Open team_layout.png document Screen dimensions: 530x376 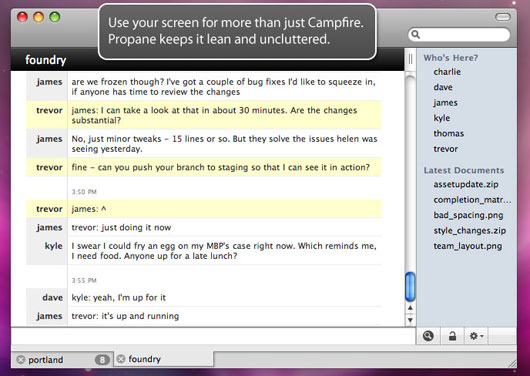click(467, 246)
